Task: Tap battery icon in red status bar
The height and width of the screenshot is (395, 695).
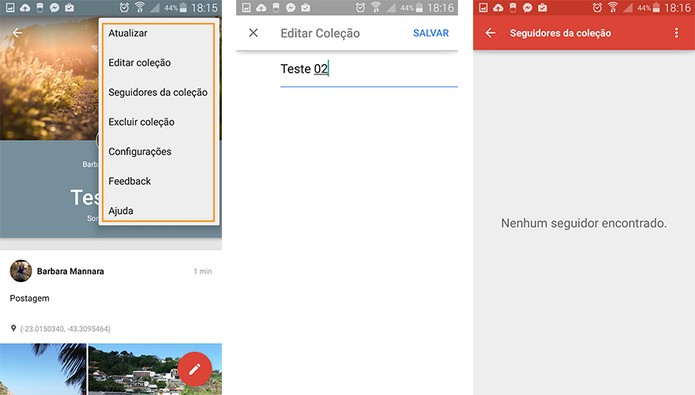Action: pyautogui.click(x=656, y=8)
